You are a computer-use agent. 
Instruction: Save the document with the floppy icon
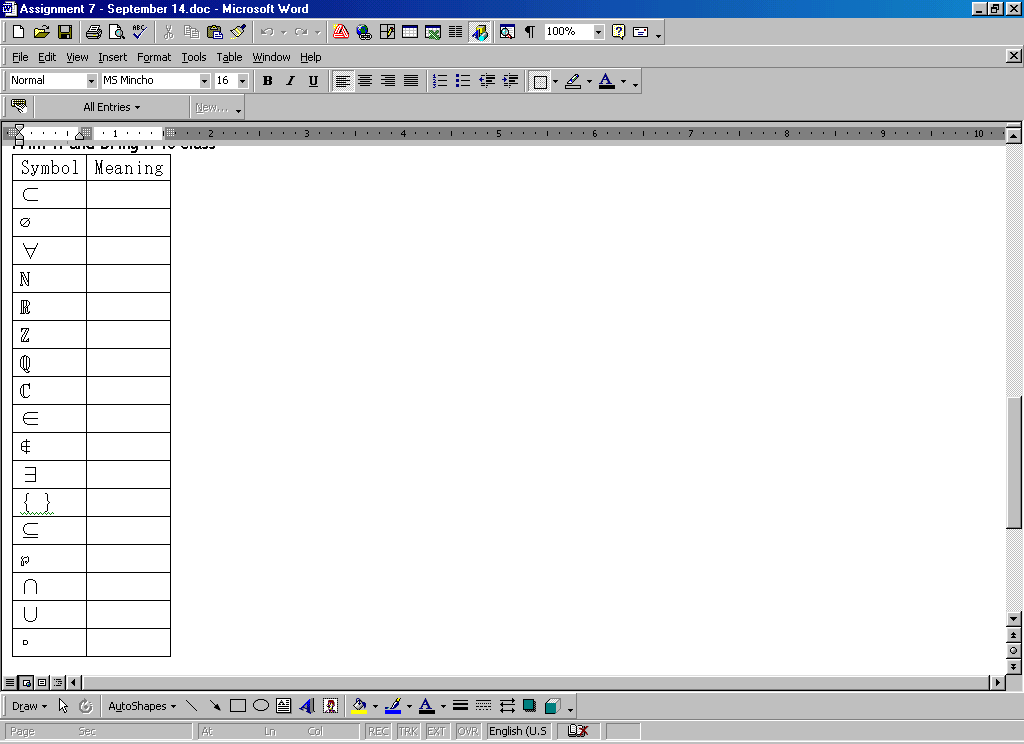(65, 32)
